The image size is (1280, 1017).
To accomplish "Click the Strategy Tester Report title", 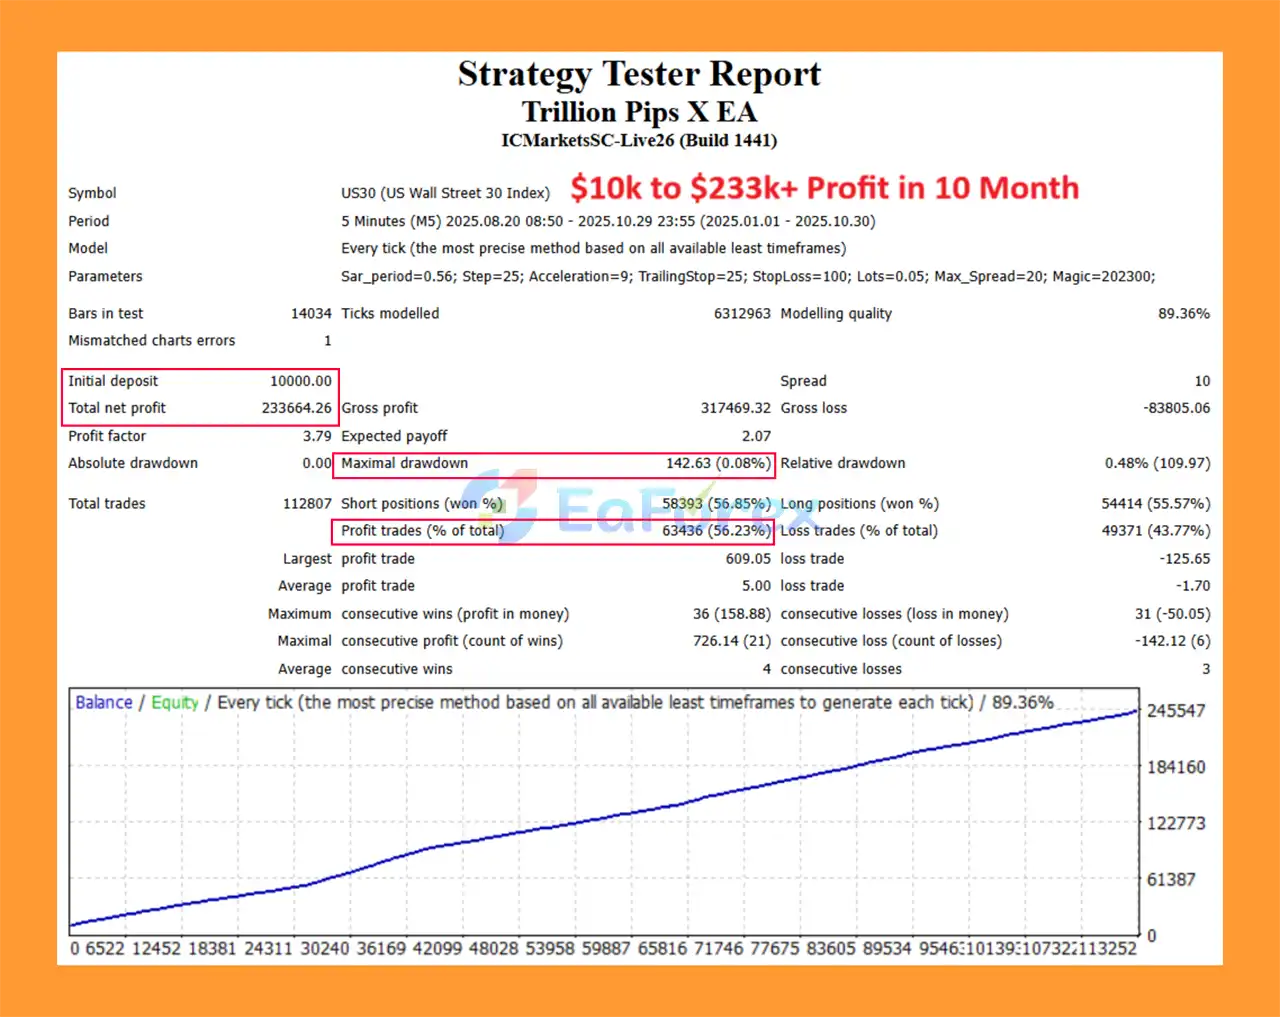I will (x=639, y=73).
